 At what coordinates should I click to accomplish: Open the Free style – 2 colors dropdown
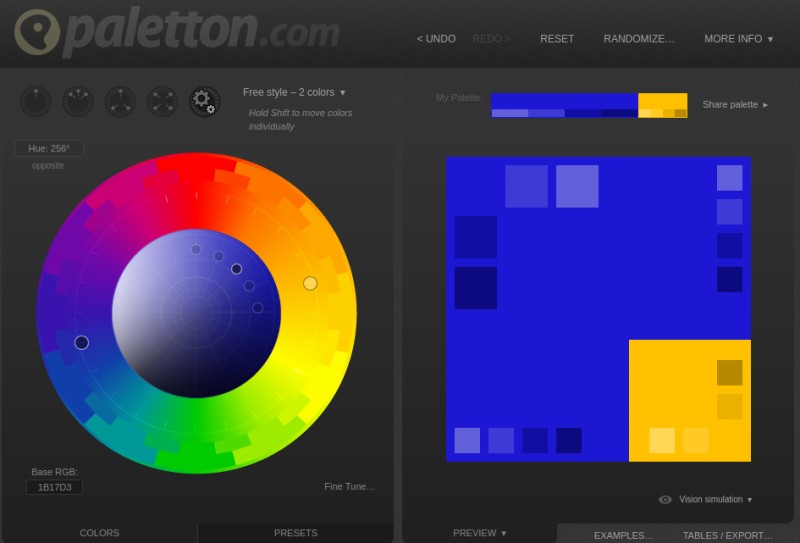[x=294, y=92]
